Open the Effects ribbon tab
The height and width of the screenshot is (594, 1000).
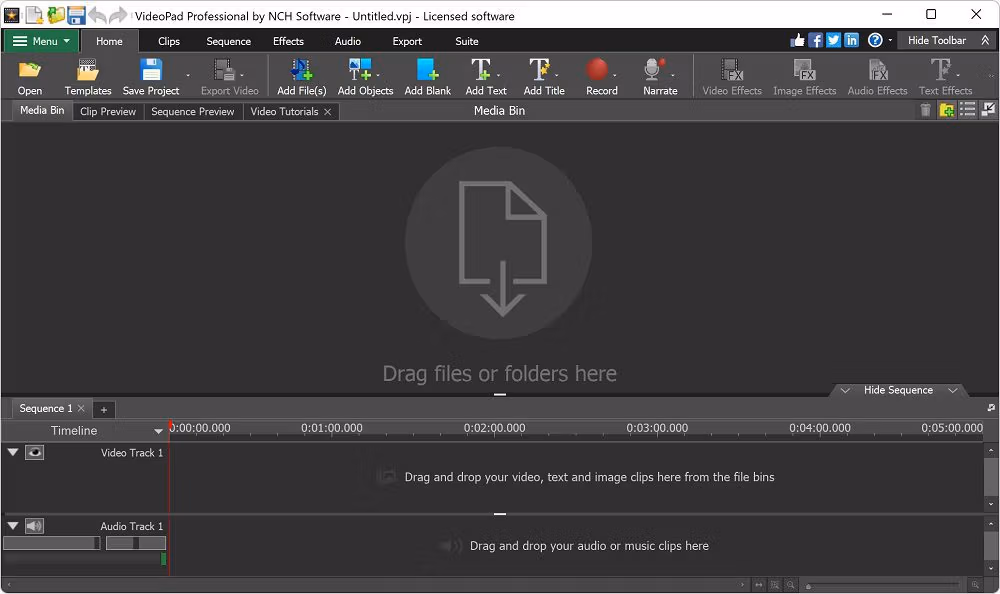click(288, 41)
